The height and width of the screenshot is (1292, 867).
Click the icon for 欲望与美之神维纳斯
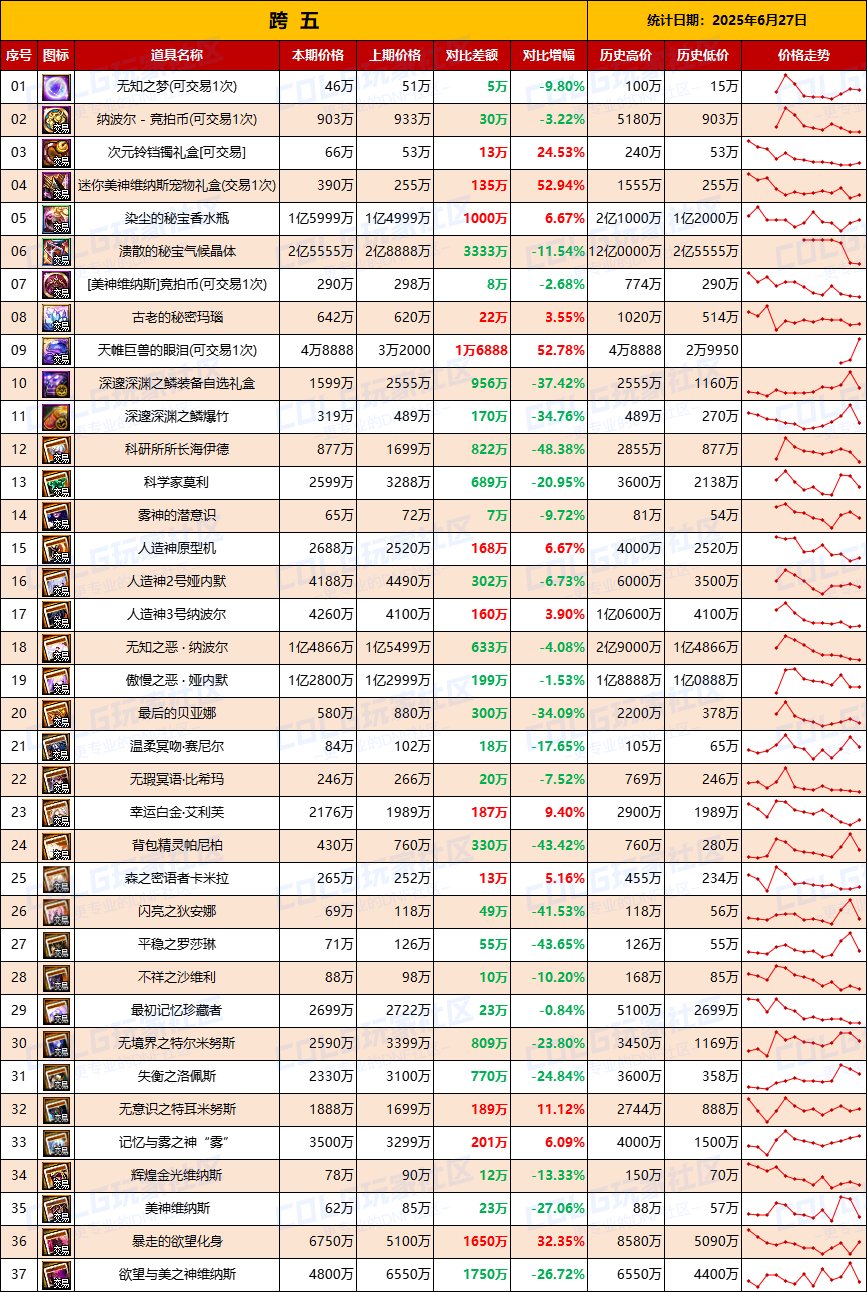coord(56,1275)
